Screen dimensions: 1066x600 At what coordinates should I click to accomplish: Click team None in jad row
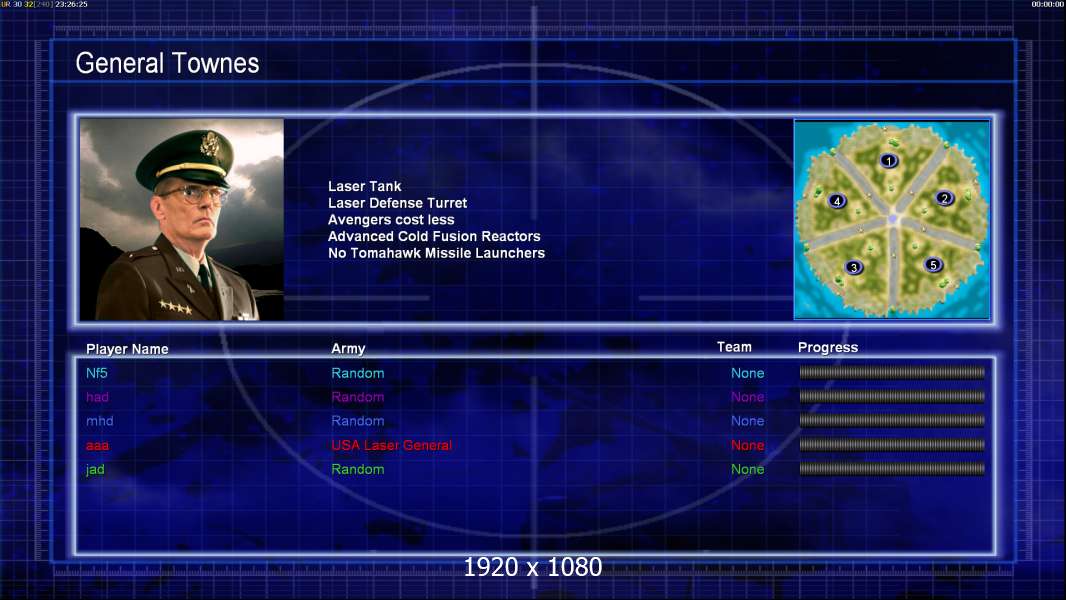point(747,469)
